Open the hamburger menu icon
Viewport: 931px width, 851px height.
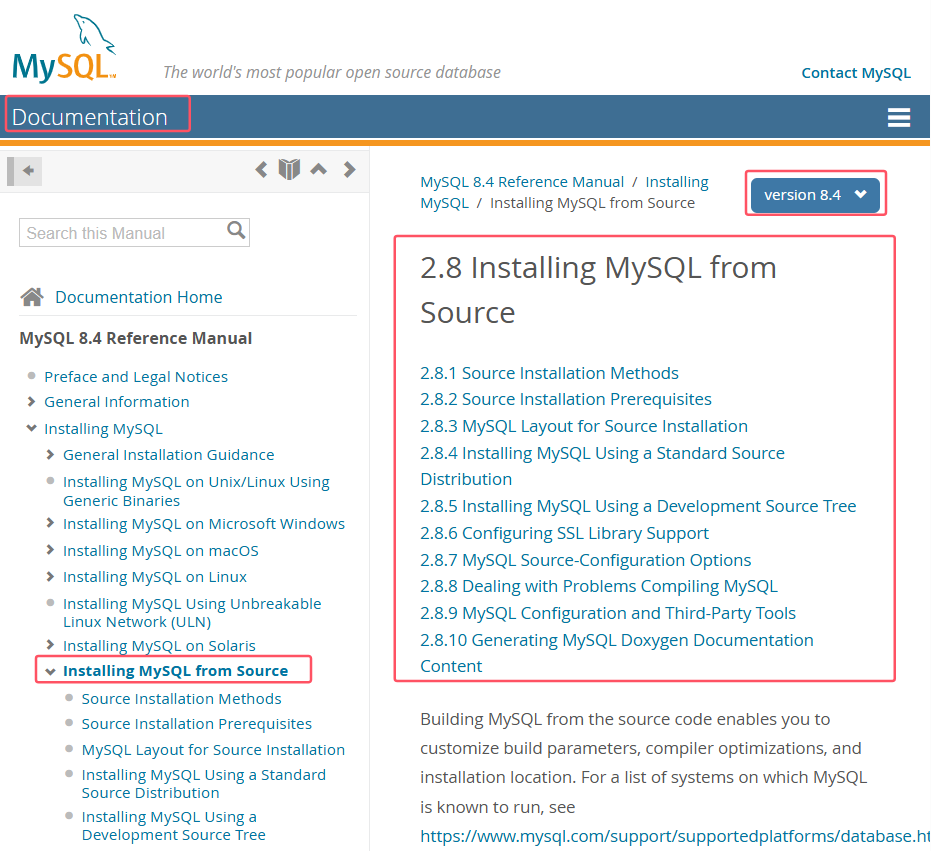tap(898, 117)
